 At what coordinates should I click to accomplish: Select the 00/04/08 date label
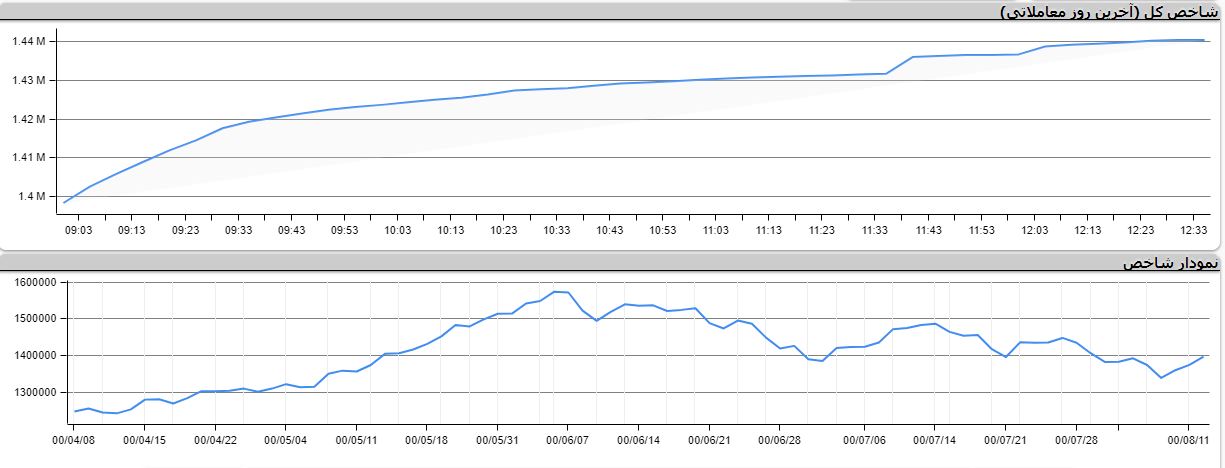(73, 439)
